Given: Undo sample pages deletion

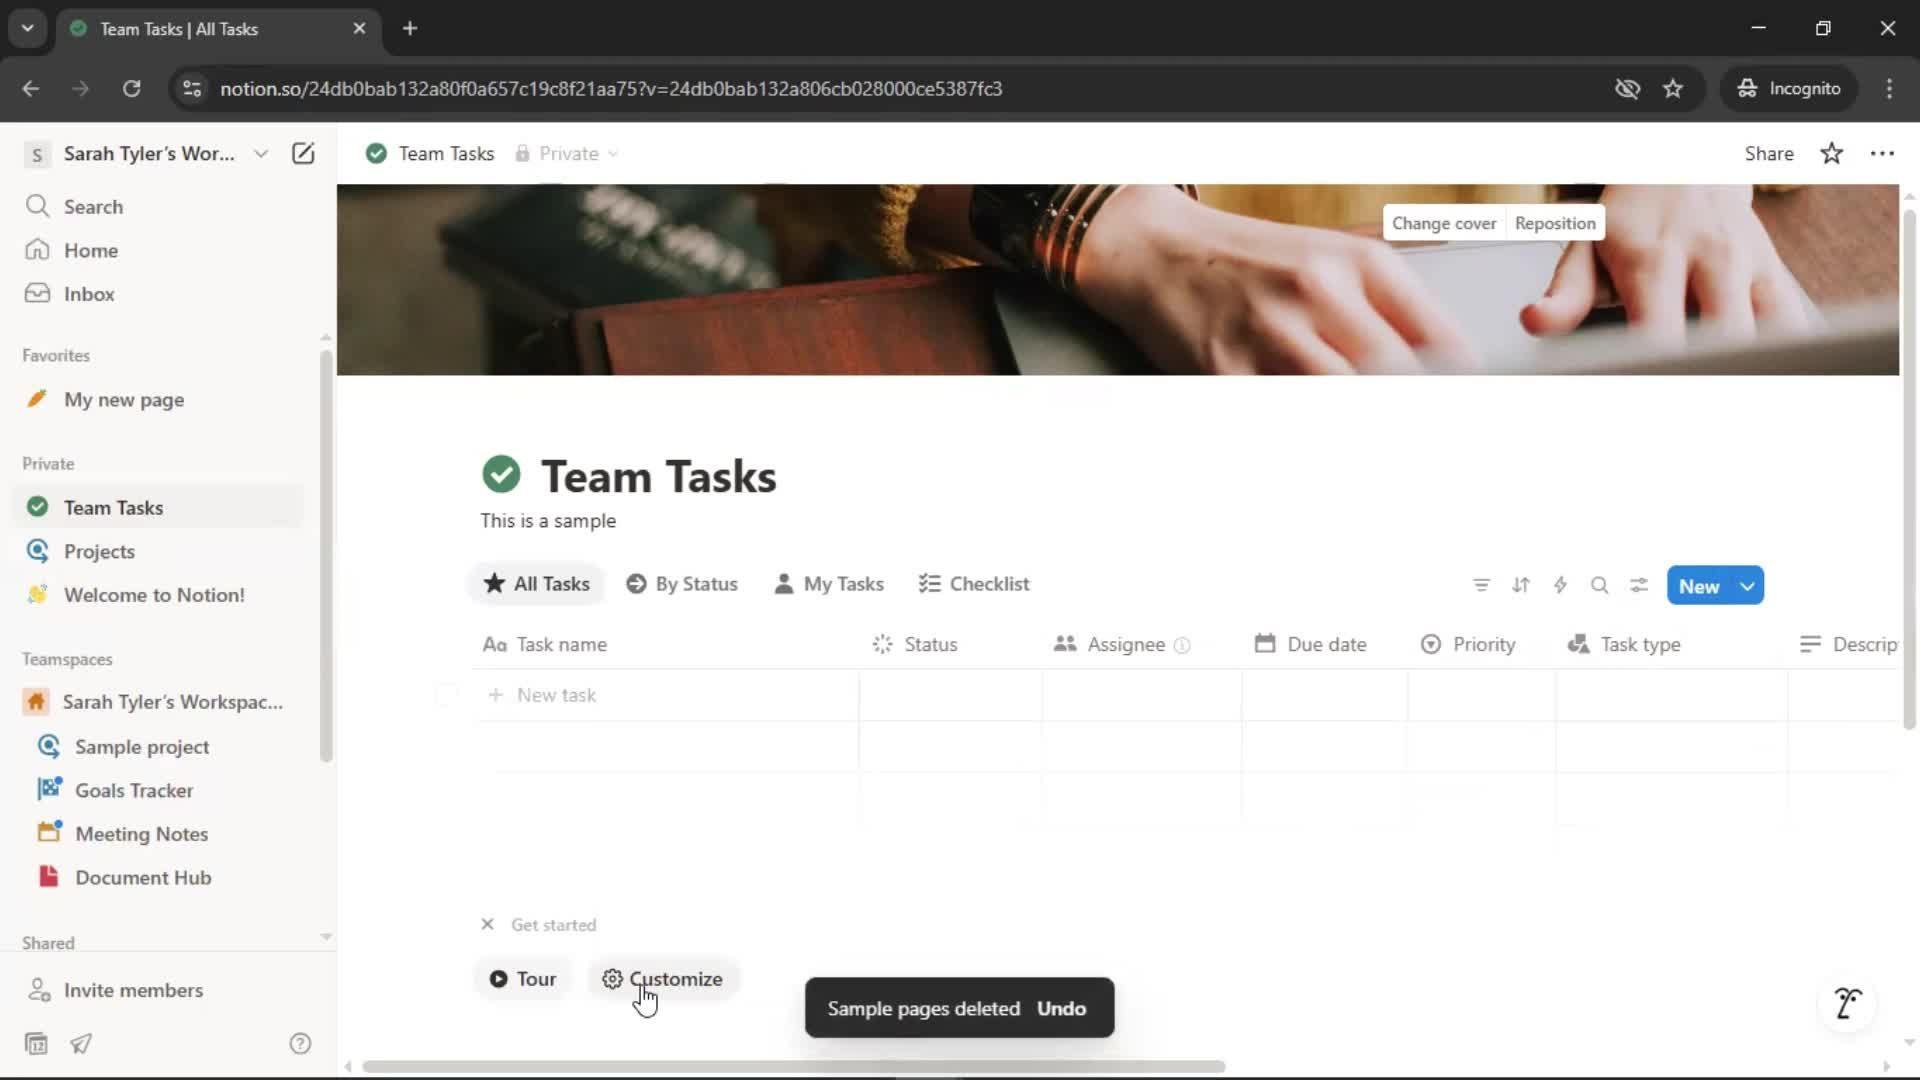Looking at the screenshot, I should tap(1061, 1008).
